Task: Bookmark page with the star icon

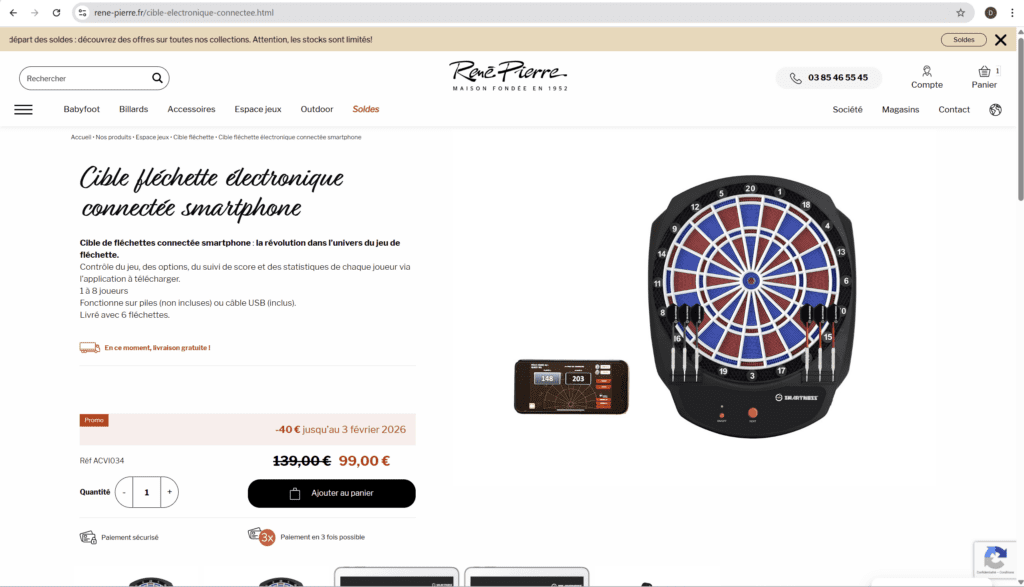Action: [x=961, y=12]
